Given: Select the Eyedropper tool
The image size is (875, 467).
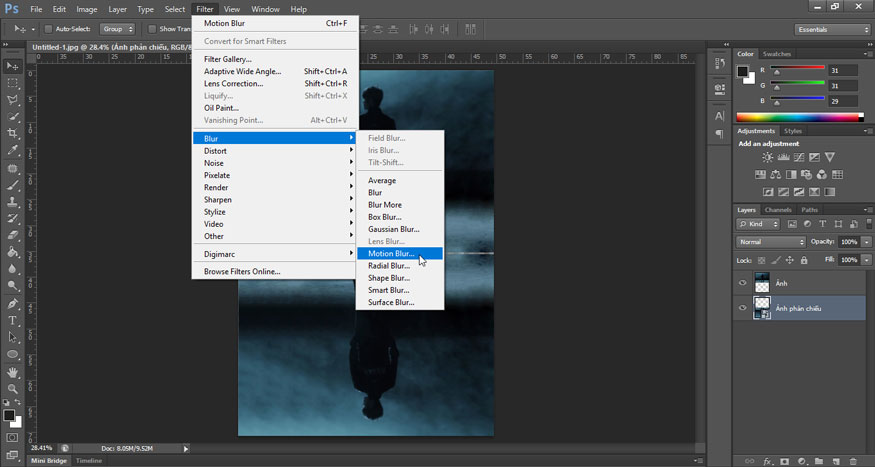Looking at the screenshot, I should pos(12,150).
